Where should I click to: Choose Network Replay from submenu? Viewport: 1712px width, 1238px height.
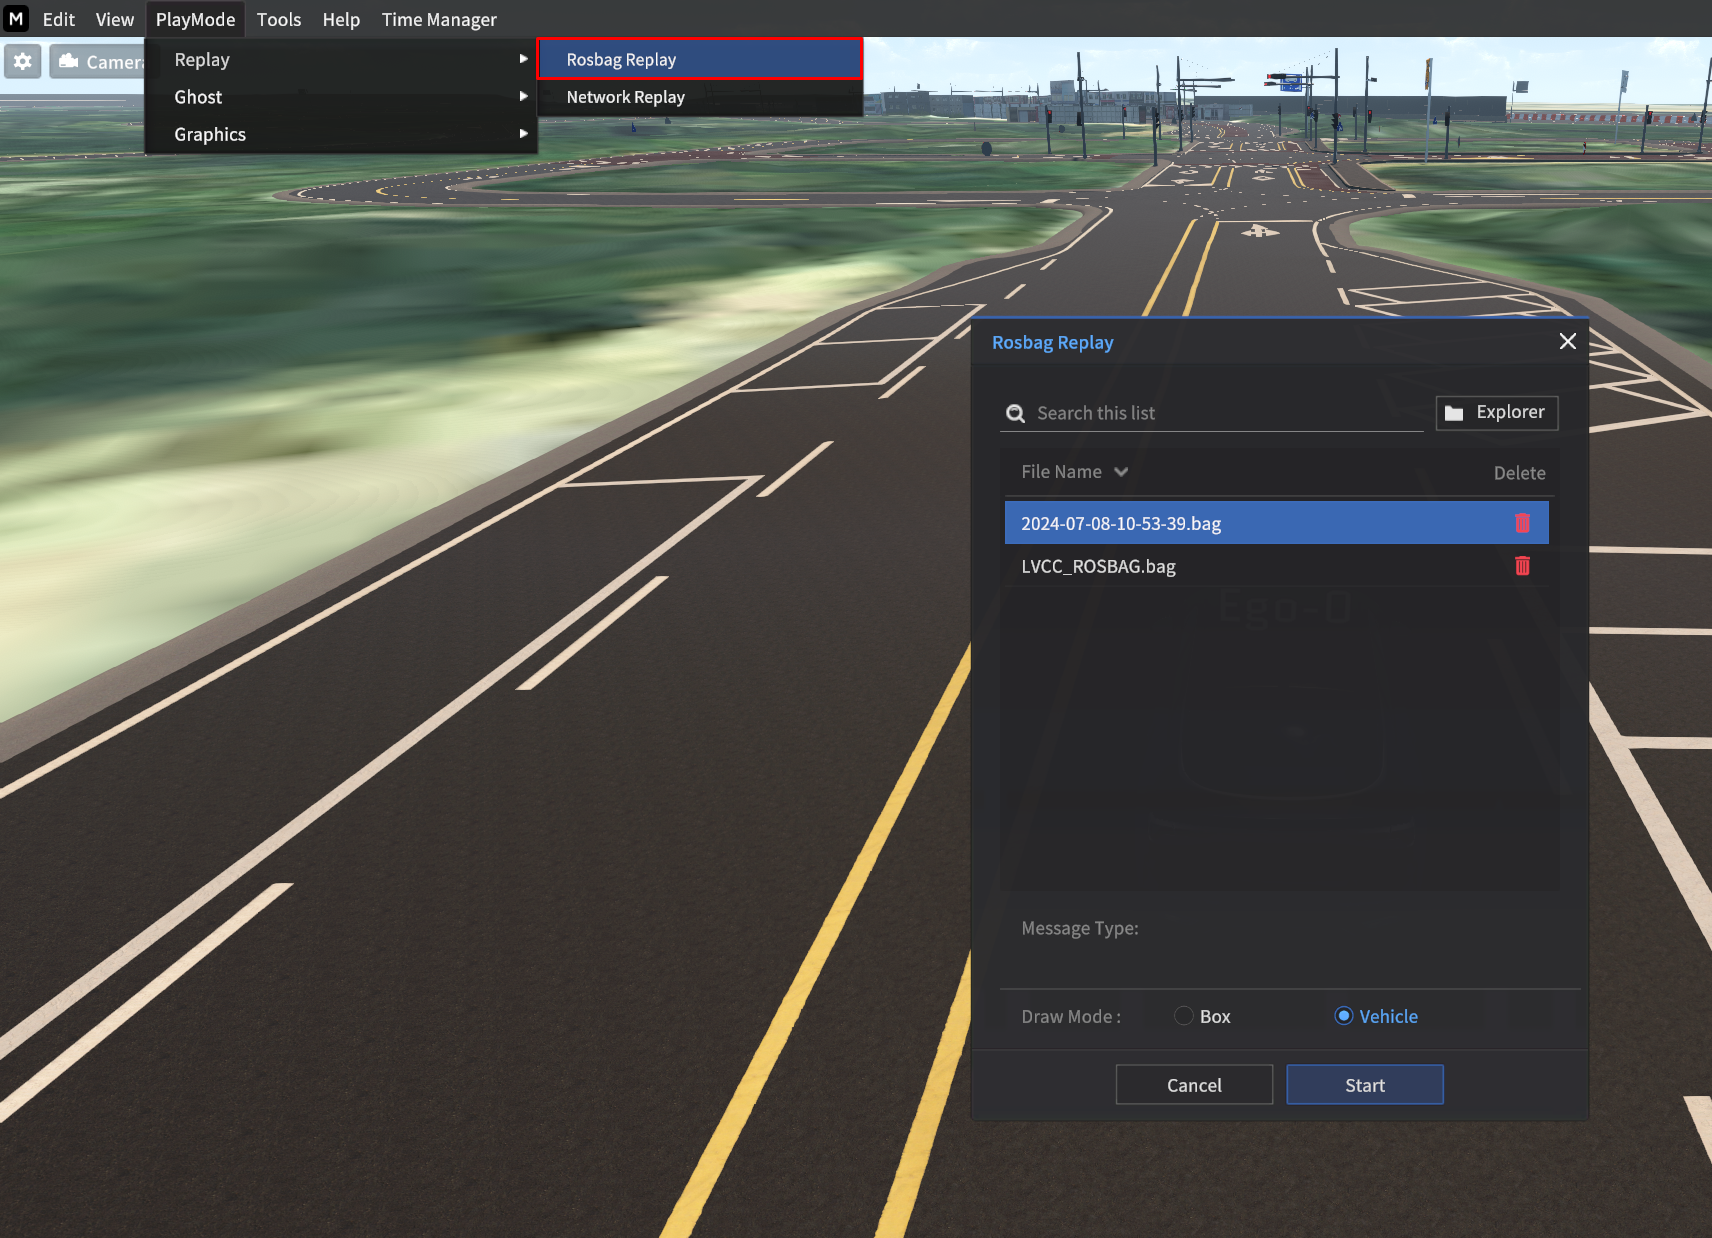tap(625, 97)
